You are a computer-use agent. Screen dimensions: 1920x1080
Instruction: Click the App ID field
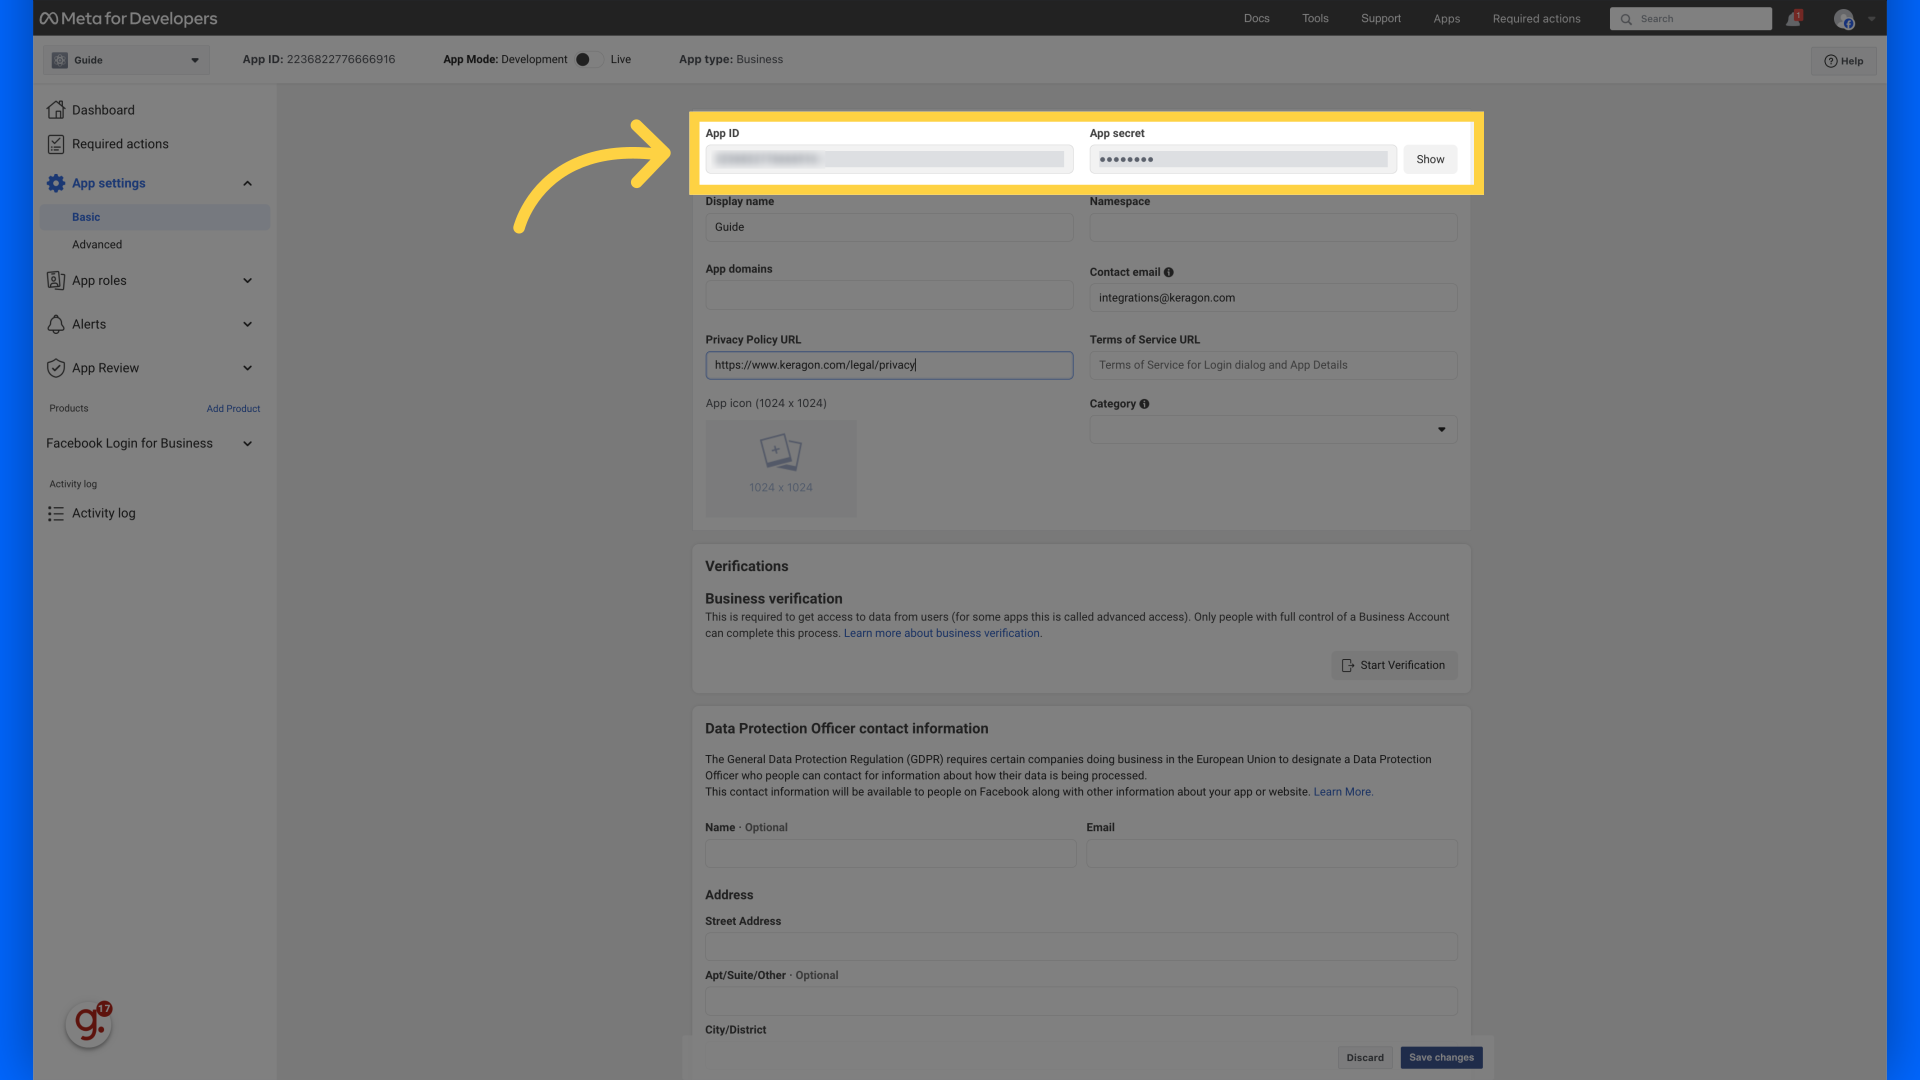click(889, 159)
